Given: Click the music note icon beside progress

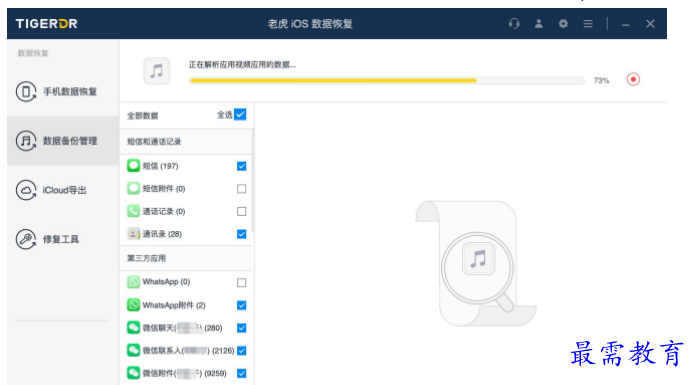Looking at the screenshot, I should [157, 71].
